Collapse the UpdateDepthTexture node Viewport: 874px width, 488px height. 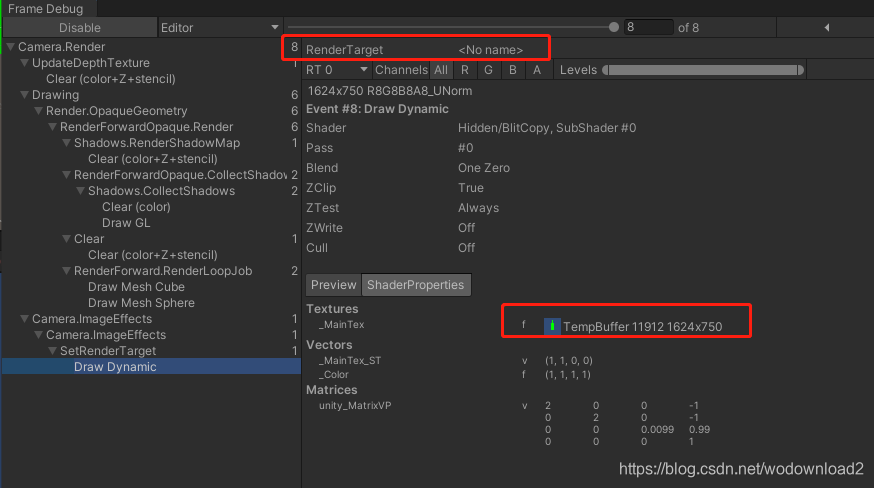point(25,63)
